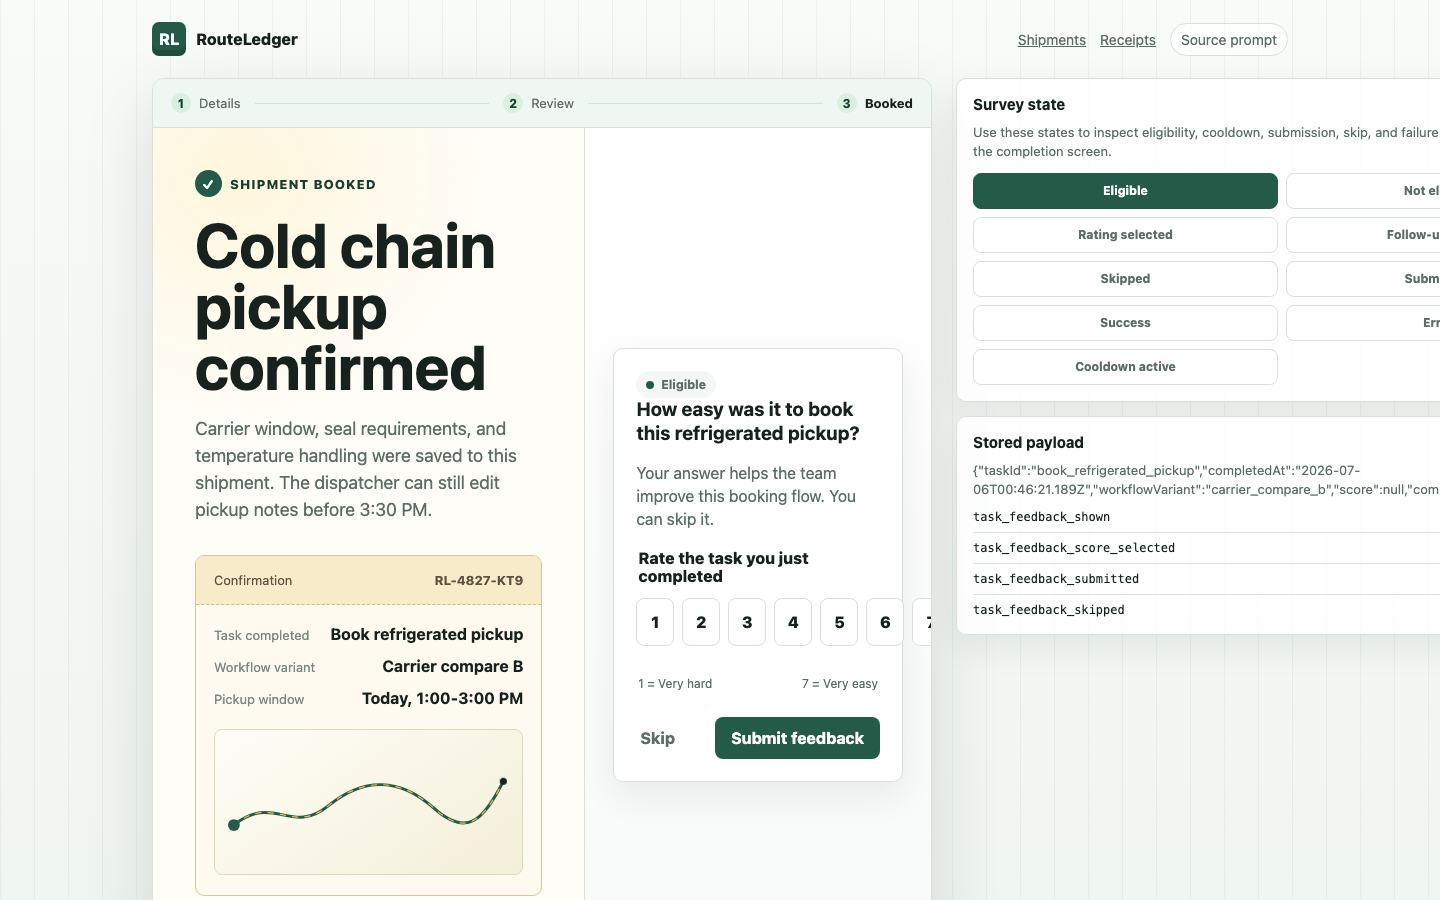1440x900 pixels.
Task: Click the task_feedback_submitted event row
Action: [x=1206, y=579]
